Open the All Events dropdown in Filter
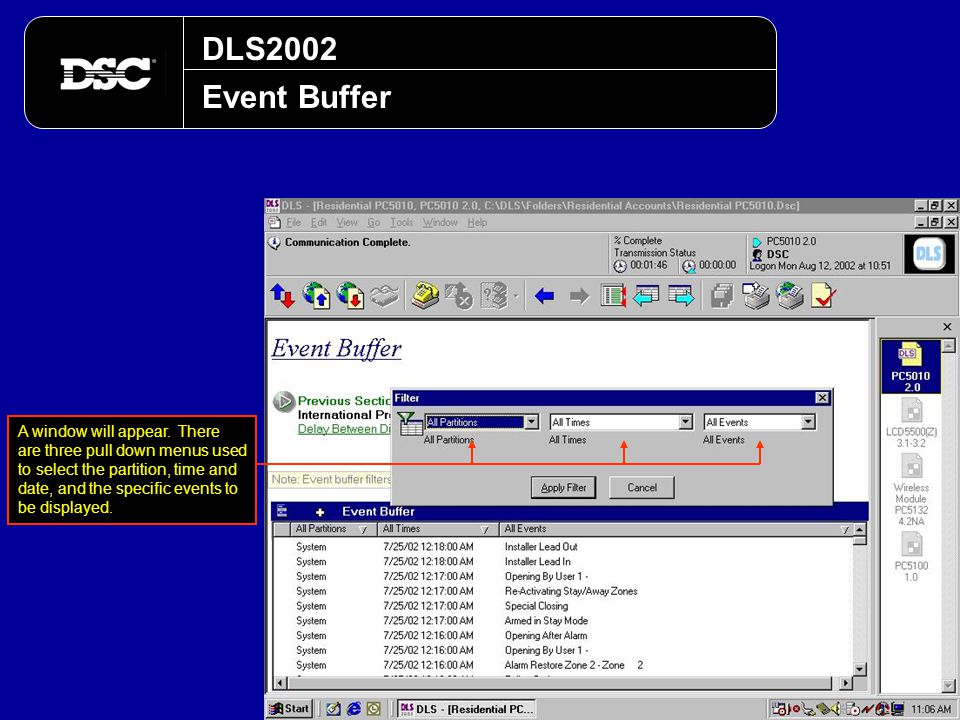Screen dimensions: 960x720 tap(808, 422)
